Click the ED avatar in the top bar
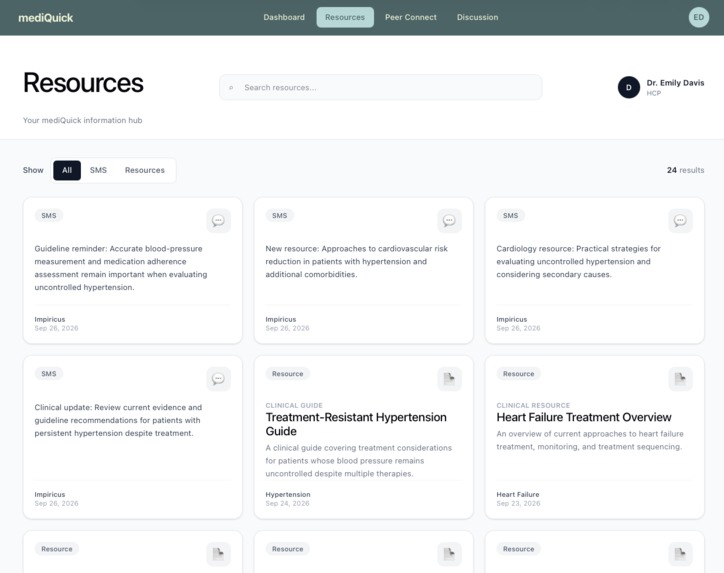 pyautogui.click(x=699, y=18)
